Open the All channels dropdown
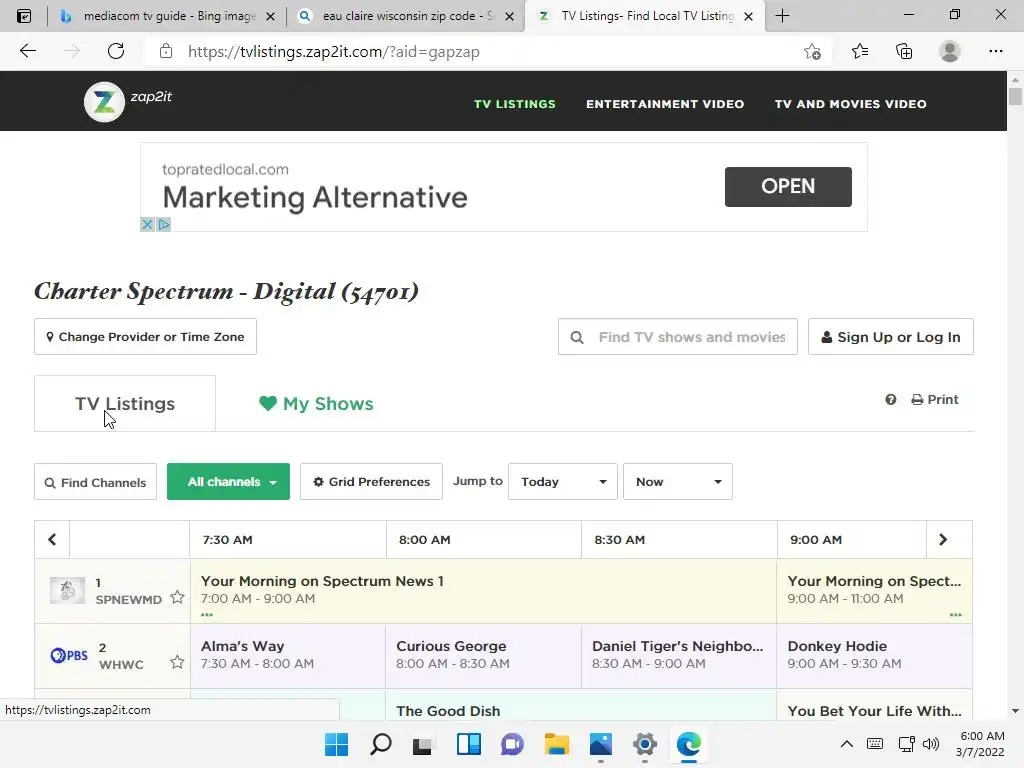This screenshot has width=1024, height=768. point(228,482)
